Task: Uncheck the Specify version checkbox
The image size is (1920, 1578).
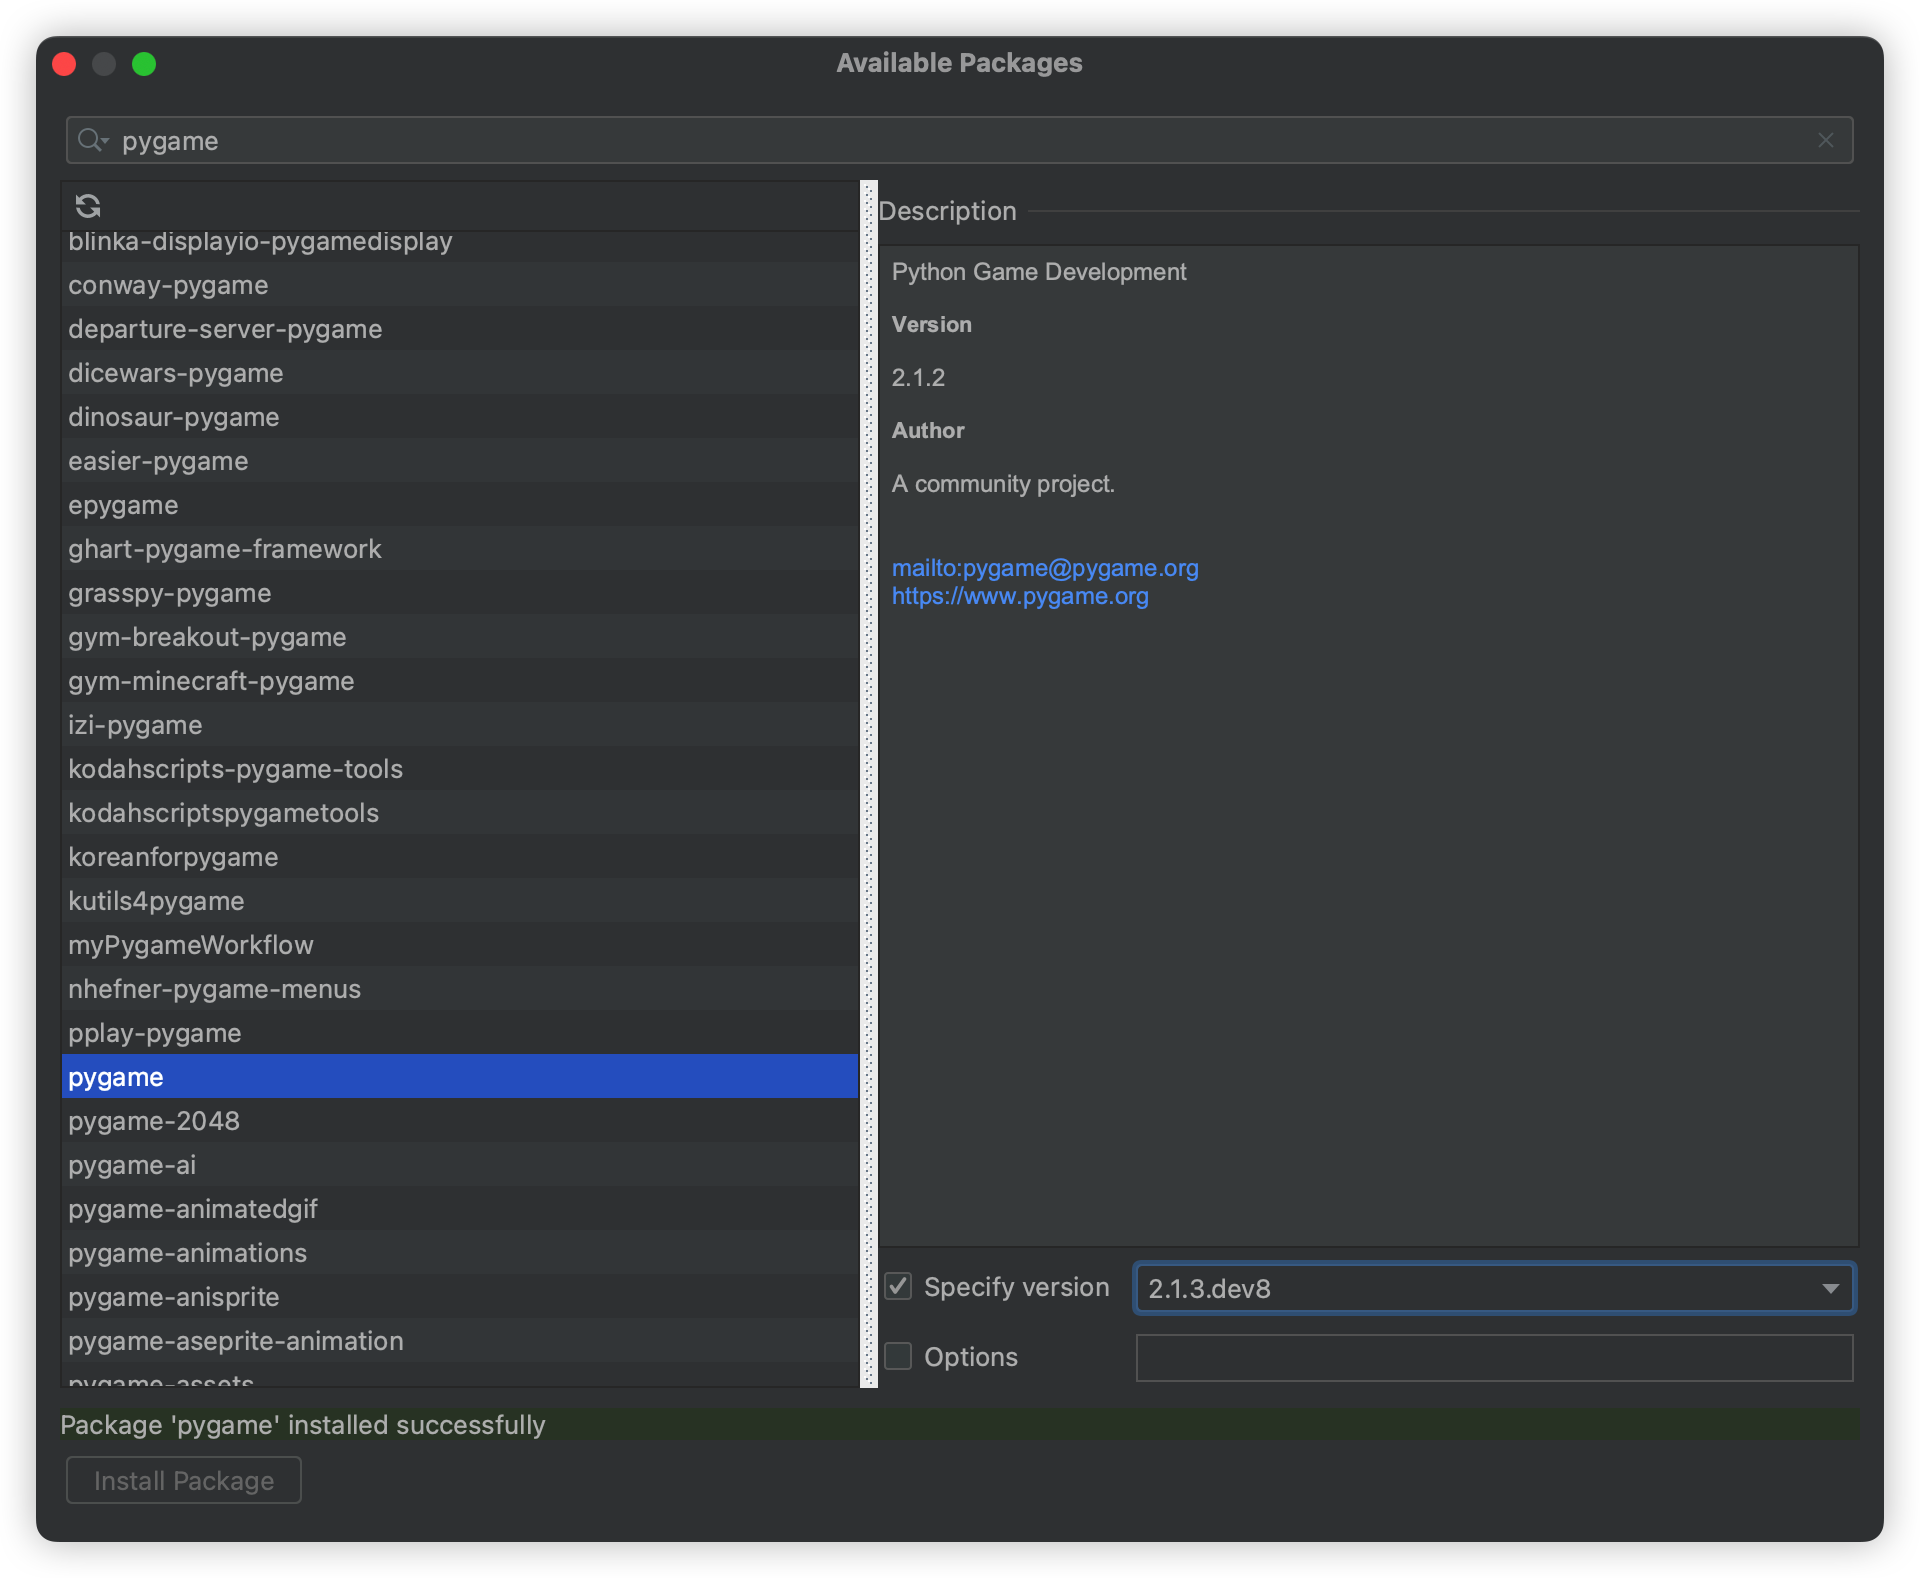Action: tap(898, 1287)
